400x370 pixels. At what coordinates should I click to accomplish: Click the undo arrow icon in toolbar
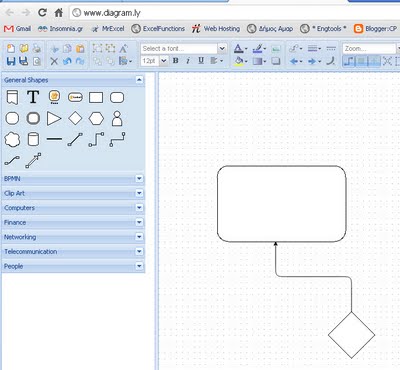67,61
